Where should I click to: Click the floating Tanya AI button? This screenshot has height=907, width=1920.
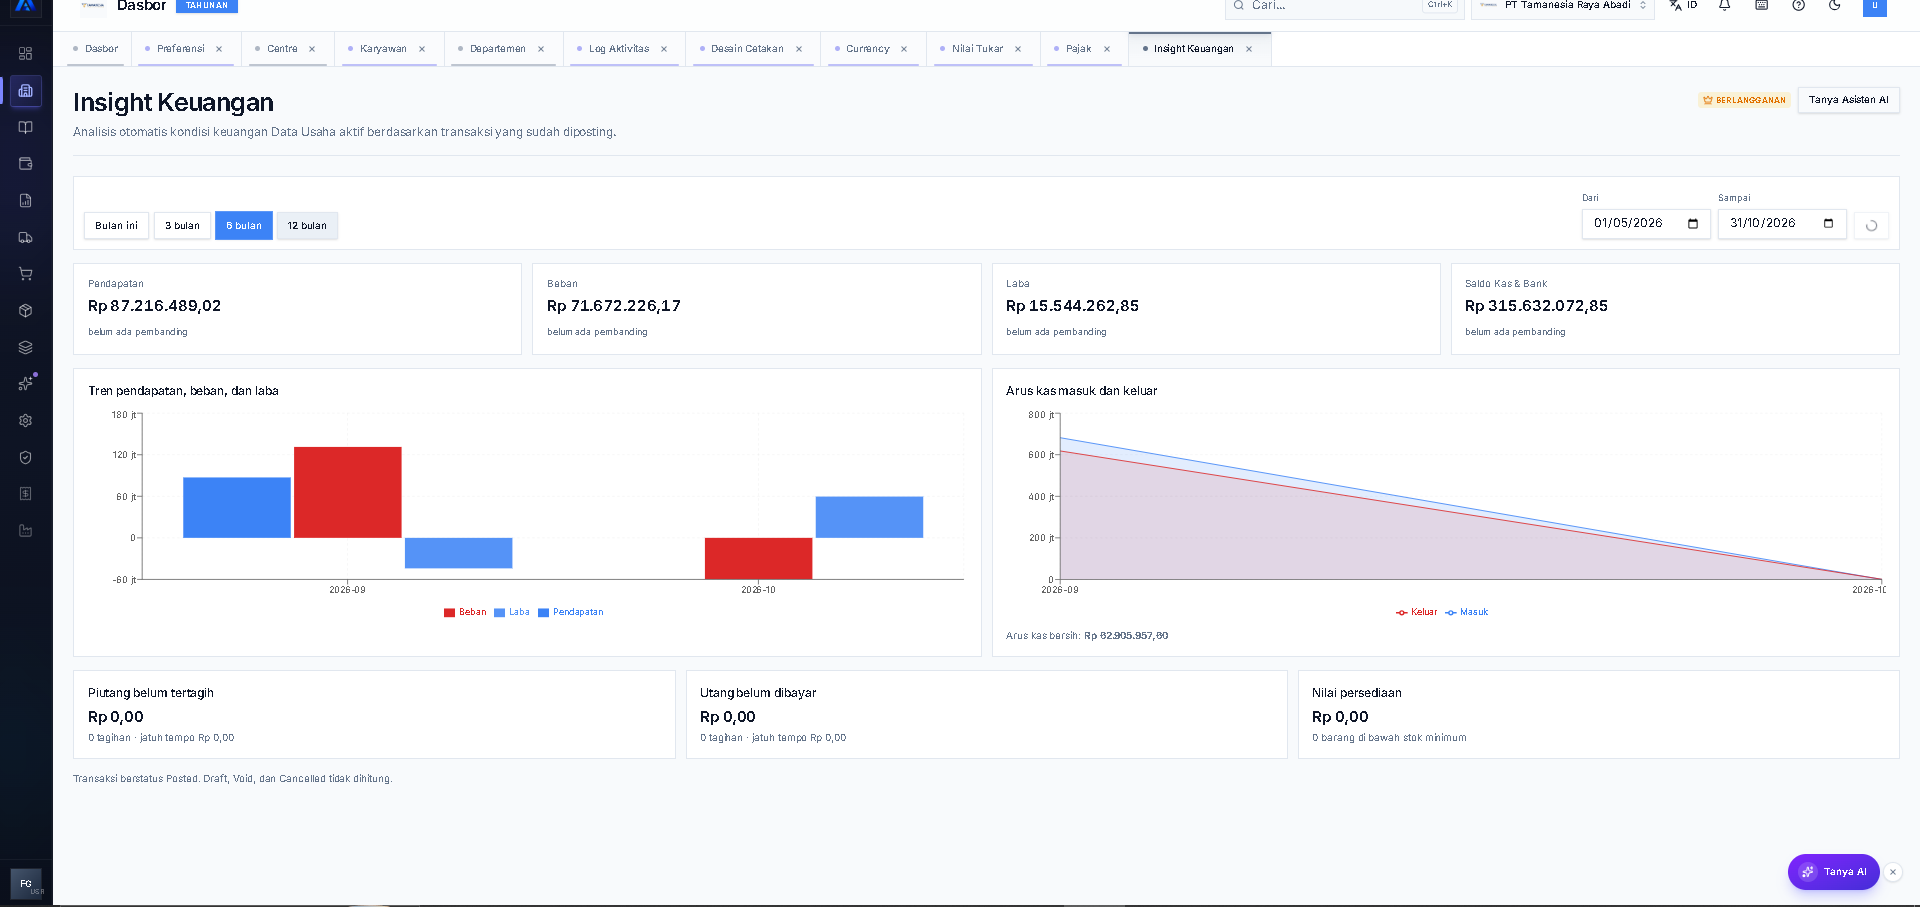coord(1834,872)
